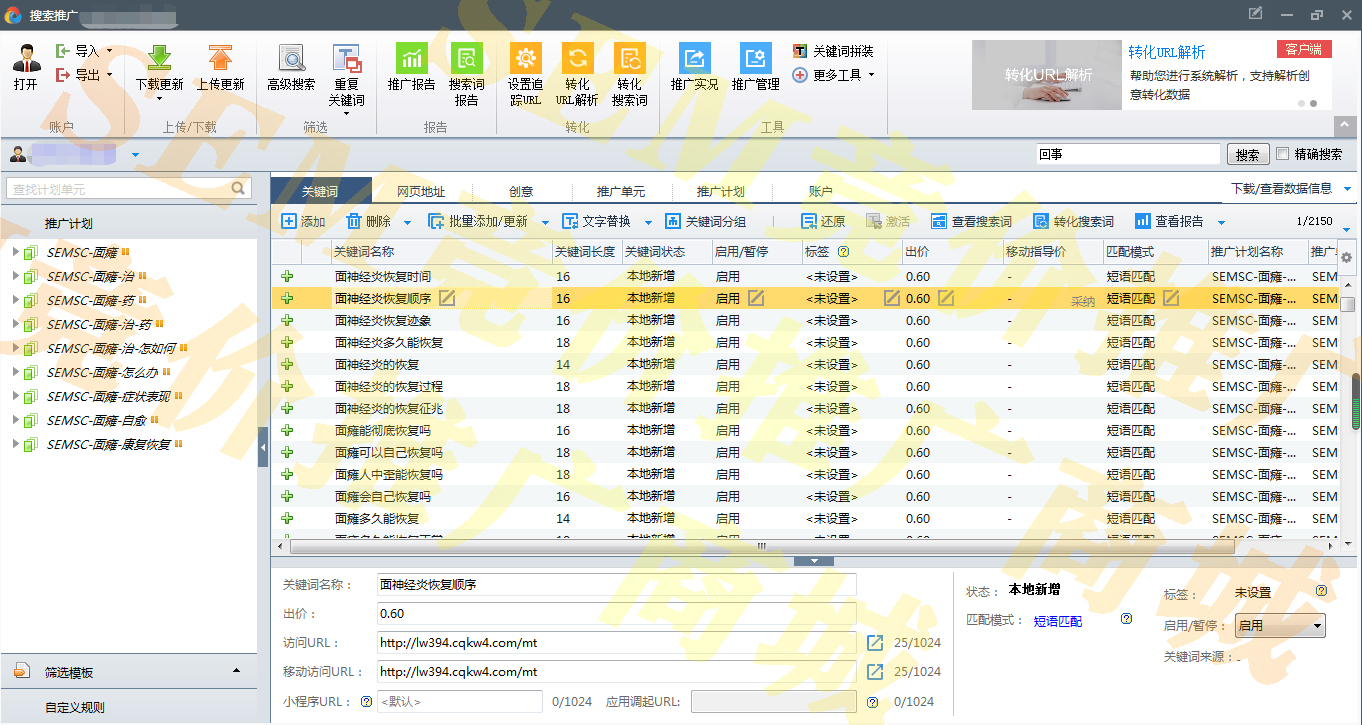
Task: Click the 搜索 button
Action: (x=1247, y=155)
